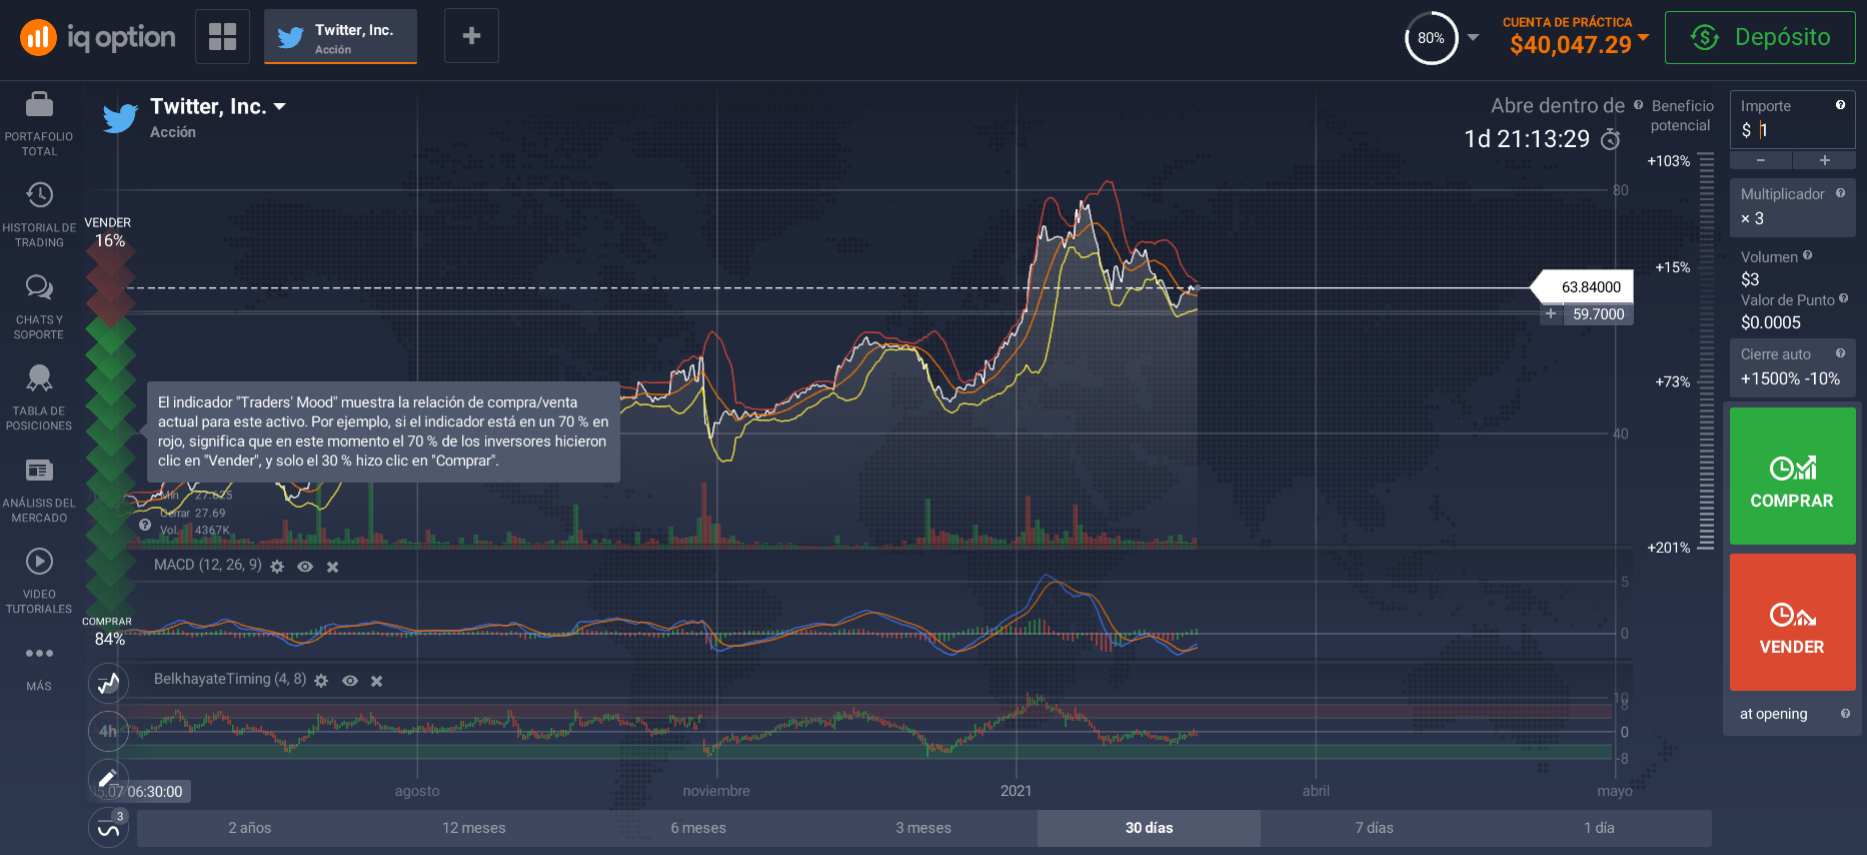Open Chats y Soporte icon

(x=39, y=288)
